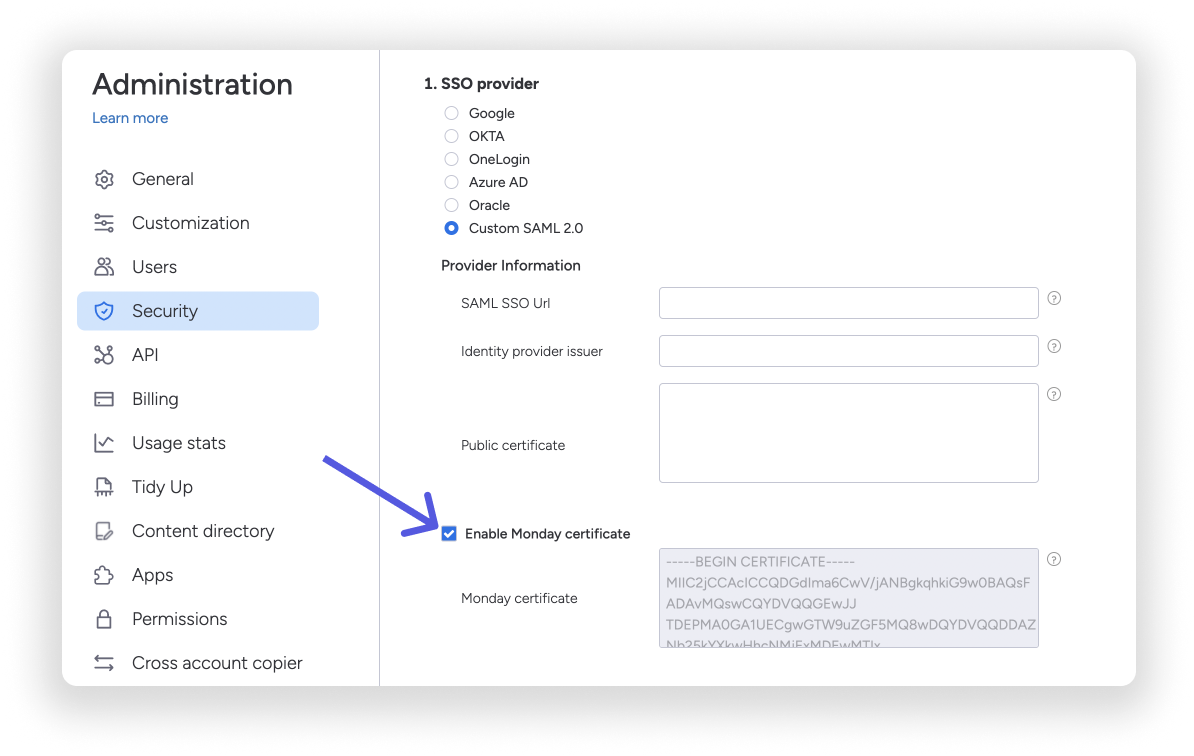Select the Users people icon
1194x756 pixels.
click(104, 267)
